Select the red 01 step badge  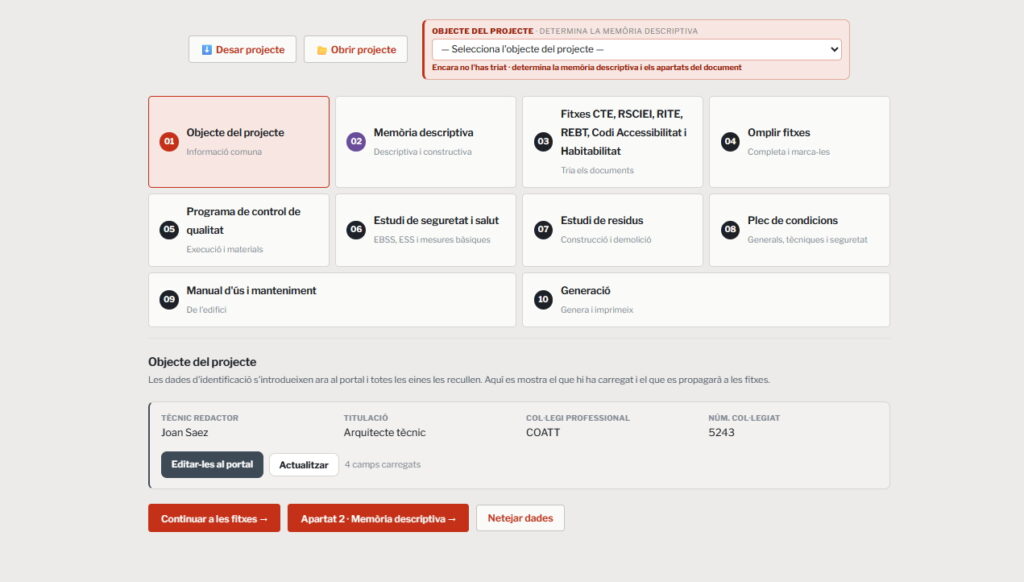pos(169,141)
